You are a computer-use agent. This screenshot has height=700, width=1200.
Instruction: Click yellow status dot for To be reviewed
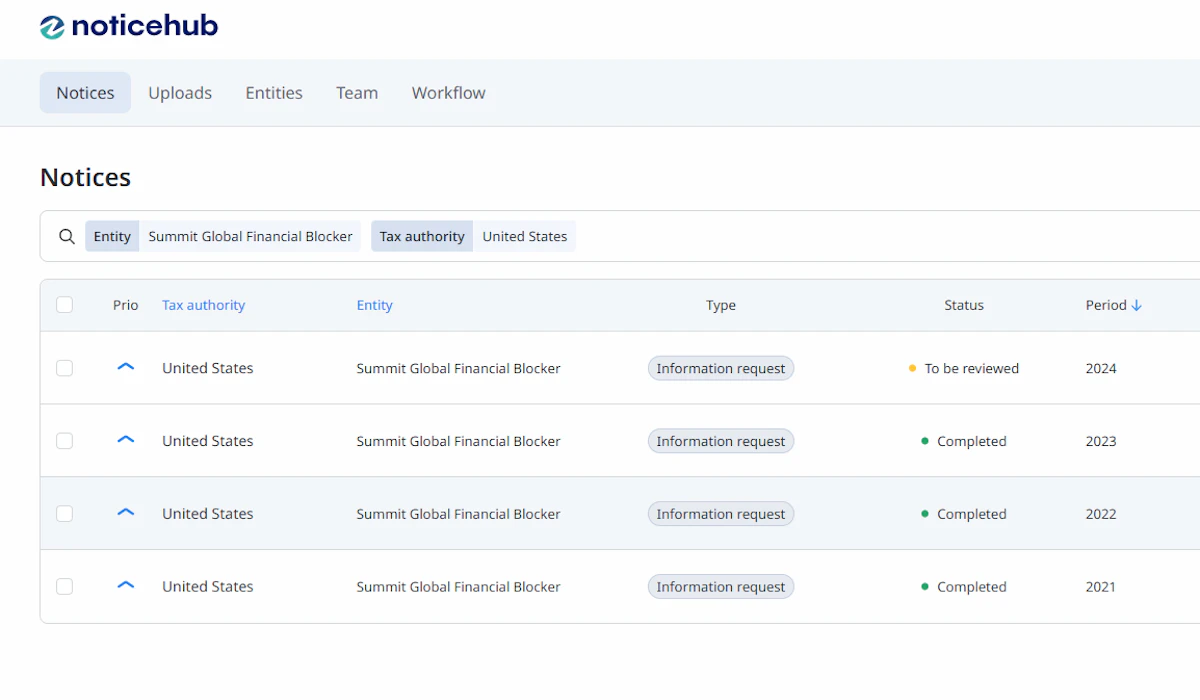[912, 369]
